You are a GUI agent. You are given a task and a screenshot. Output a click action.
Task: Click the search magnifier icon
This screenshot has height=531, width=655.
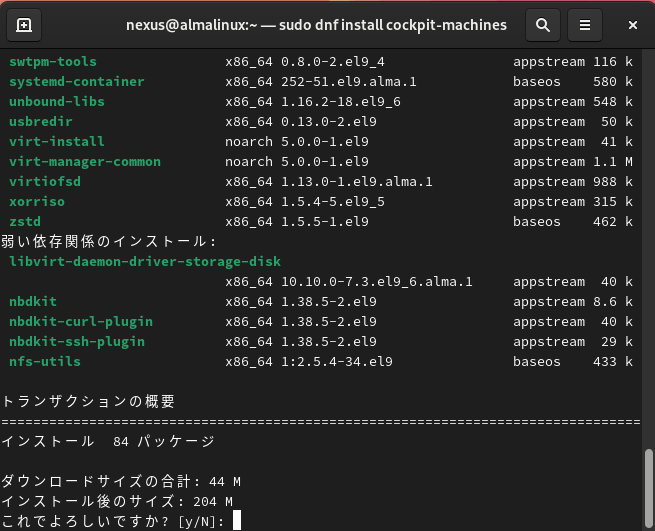click(x=542, y=24)
